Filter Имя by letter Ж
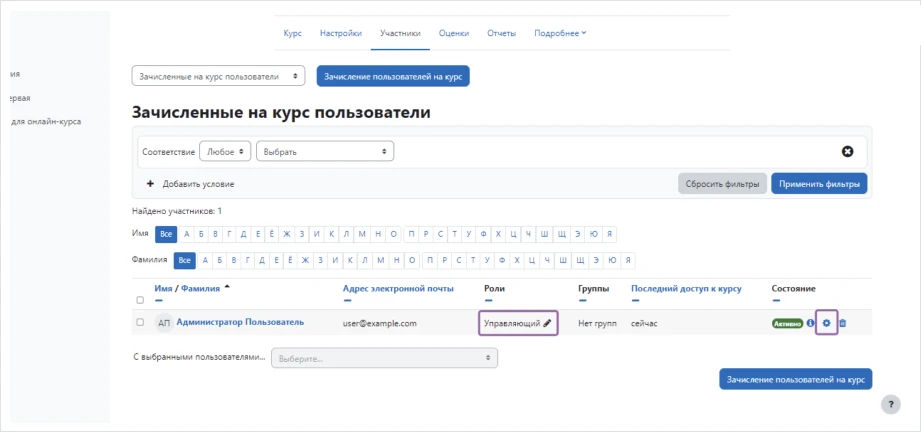This screenshot has width=921, height=432. 287,234
